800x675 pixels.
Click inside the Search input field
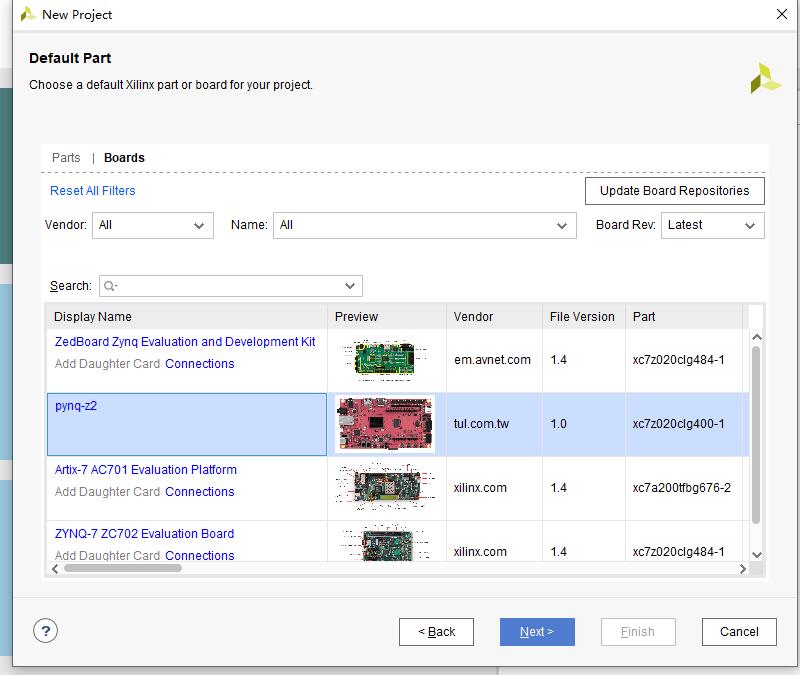tap(231, 286)
